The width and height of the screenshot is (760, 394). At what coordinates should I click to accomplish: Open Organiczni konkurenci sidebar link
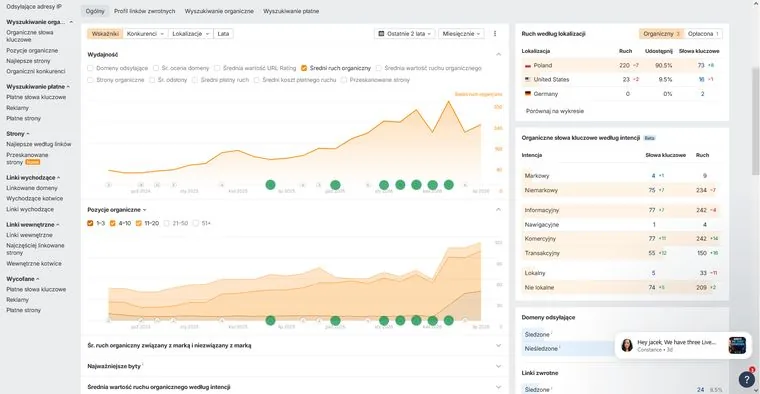click(35, 71)
